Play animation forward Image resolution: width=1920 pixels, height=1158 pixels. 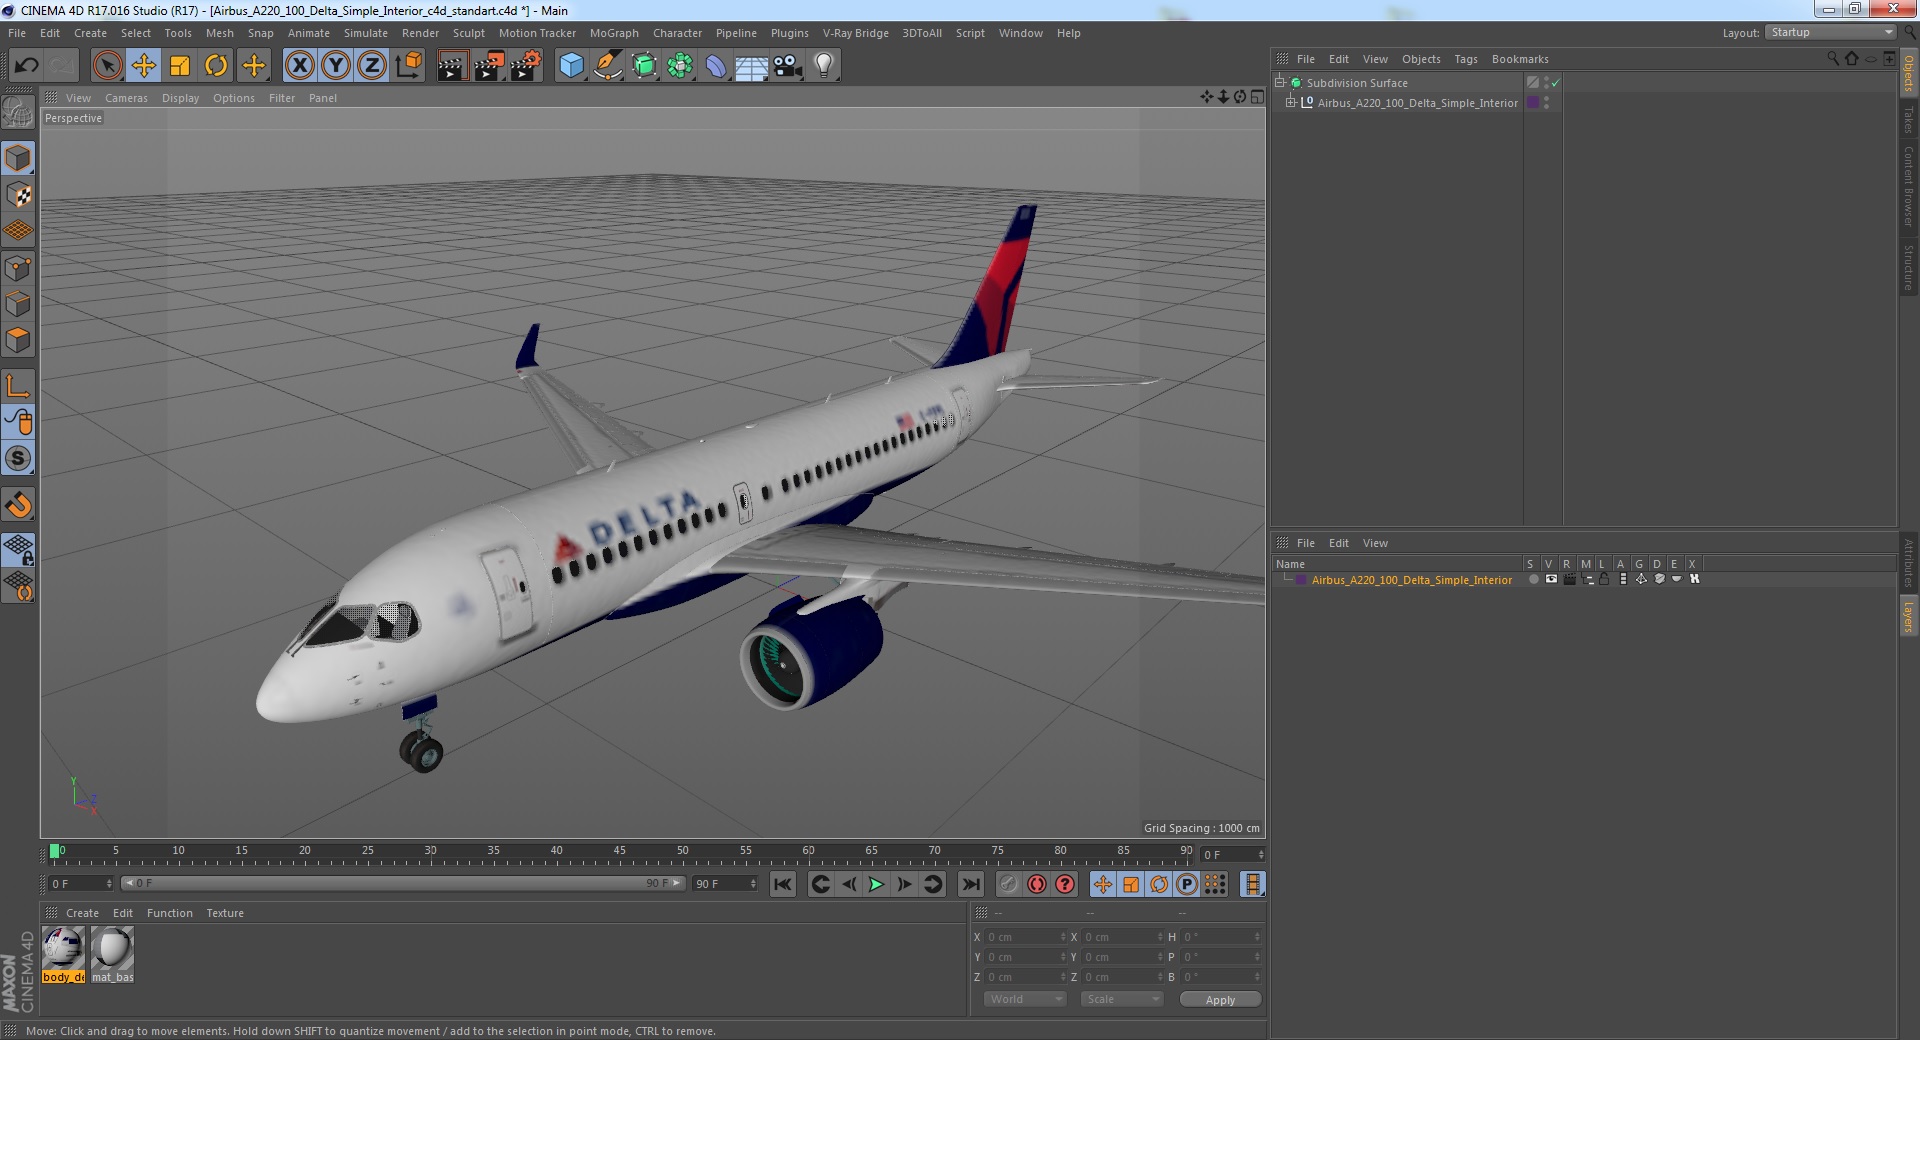pyautogui.click(x=876, y=884)
